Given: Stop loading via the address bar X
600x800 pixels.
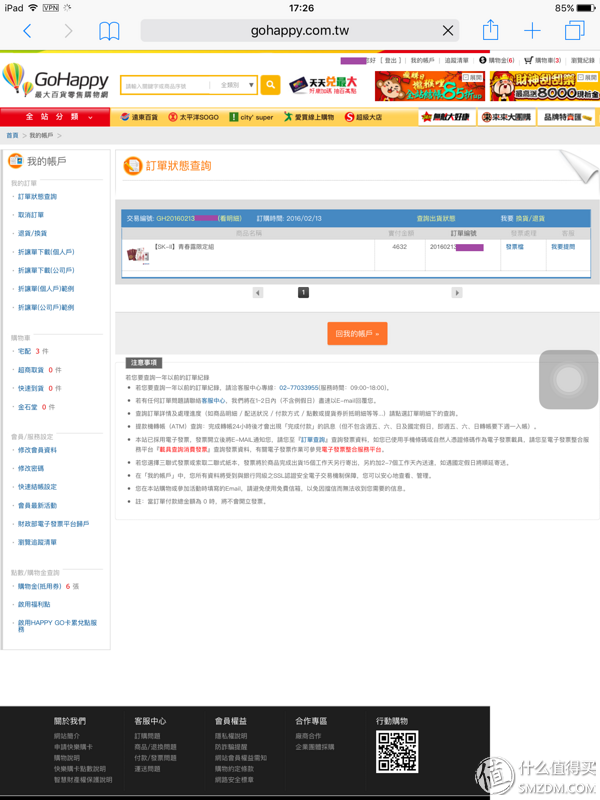Looking at the screenshot, I should click(x=447, y=31).
